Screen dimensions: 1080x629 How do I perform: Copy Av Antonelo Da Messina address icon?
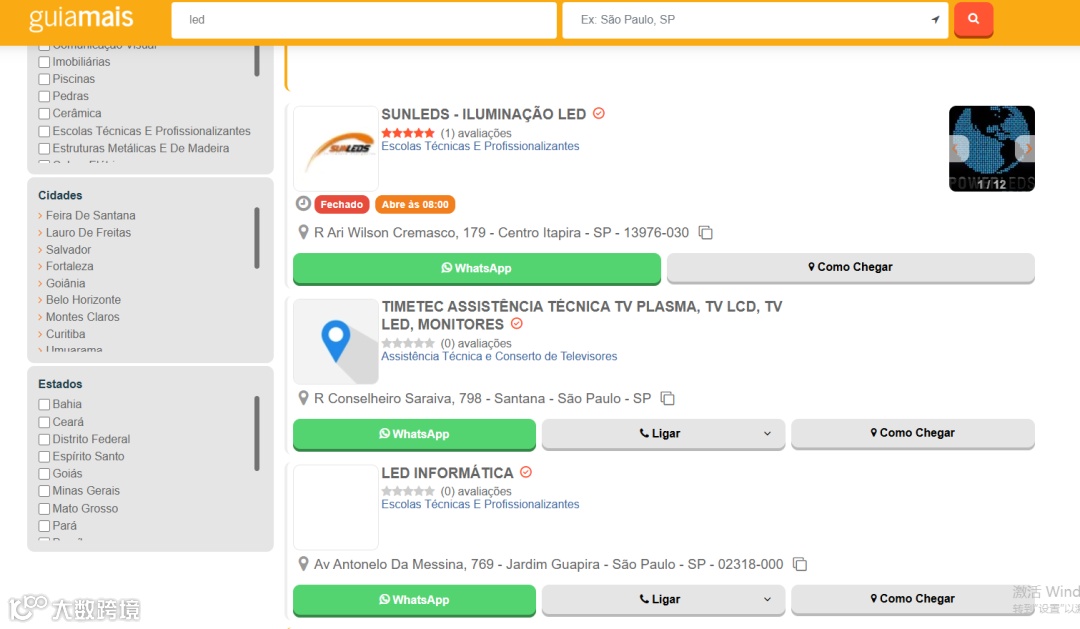[x=800, y=564]
